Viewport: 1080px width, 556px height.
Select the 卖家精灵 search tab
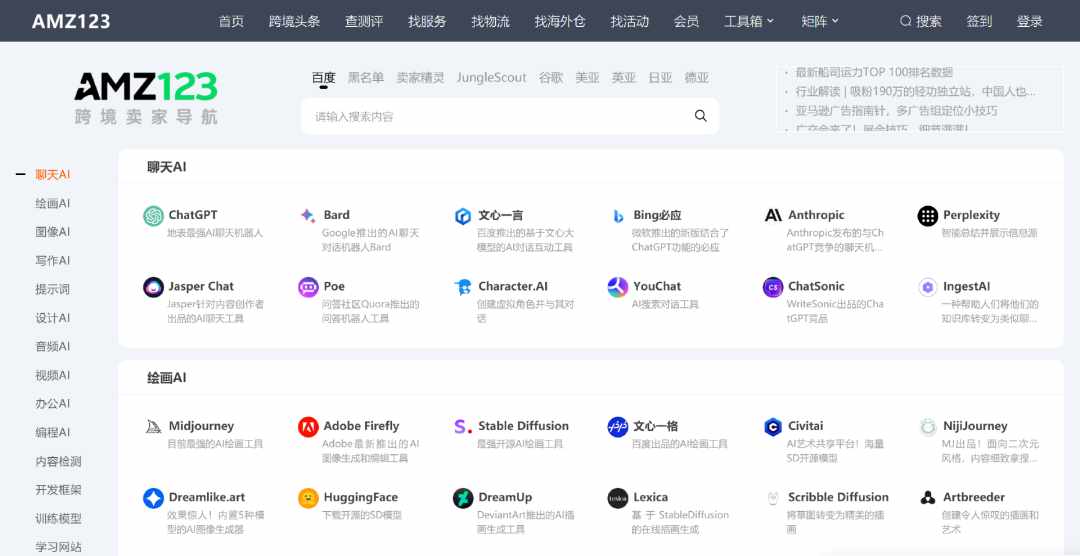(x=420, y=78)
